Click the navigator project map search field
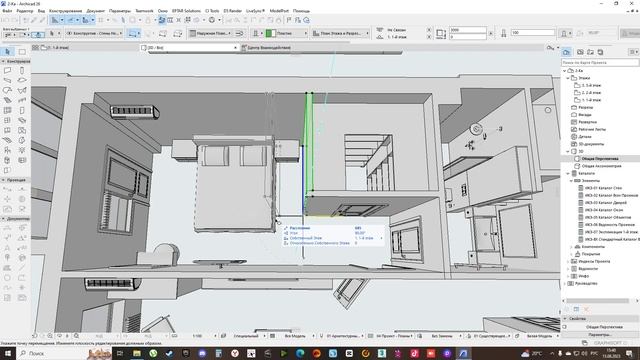640x360 pixels. coord(600,62)
